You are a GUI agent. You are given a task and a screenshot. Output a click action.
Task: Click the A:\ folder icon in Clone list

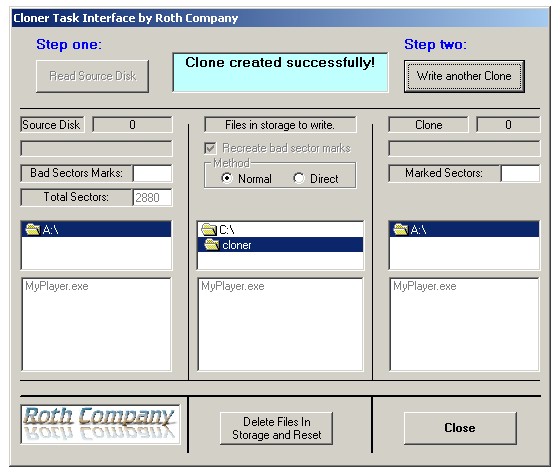point(400,229)
